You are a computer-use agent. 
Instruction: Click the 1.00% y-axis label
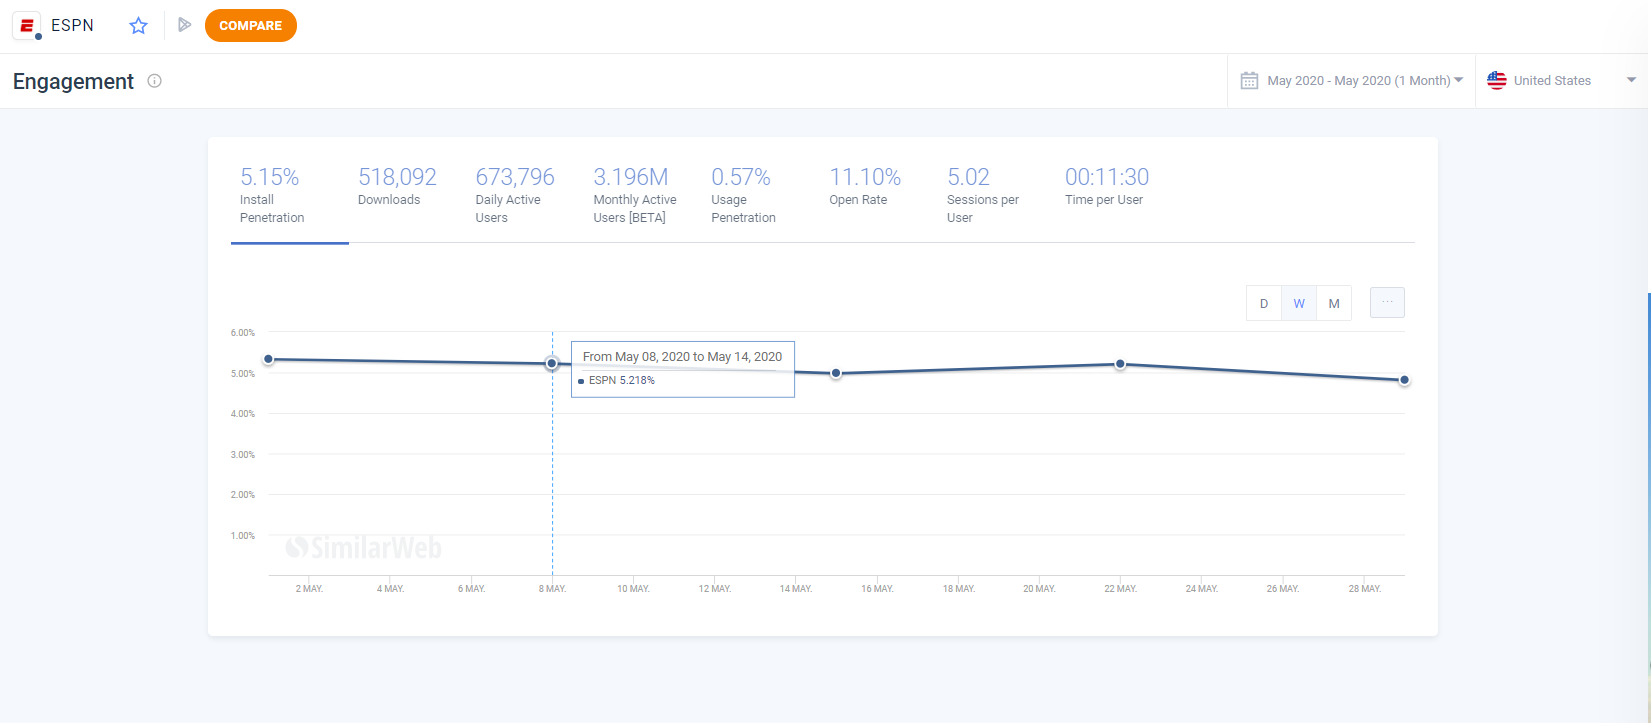tap(243, 535)
